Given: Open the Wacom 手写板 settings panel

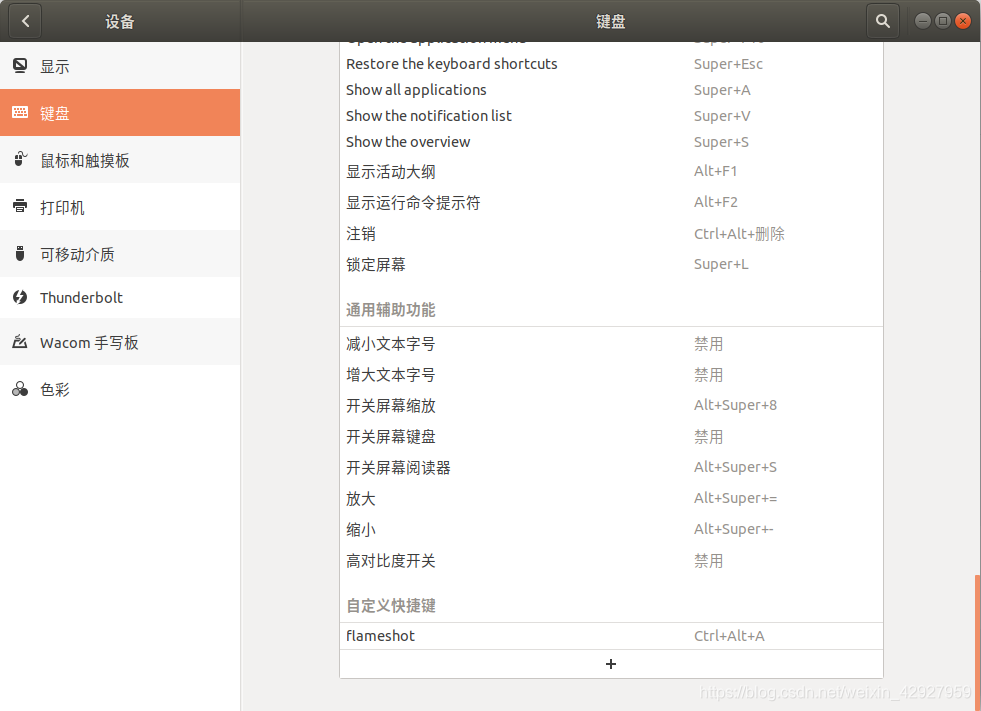Looking at the screenshot, I should tap(120, 342).
